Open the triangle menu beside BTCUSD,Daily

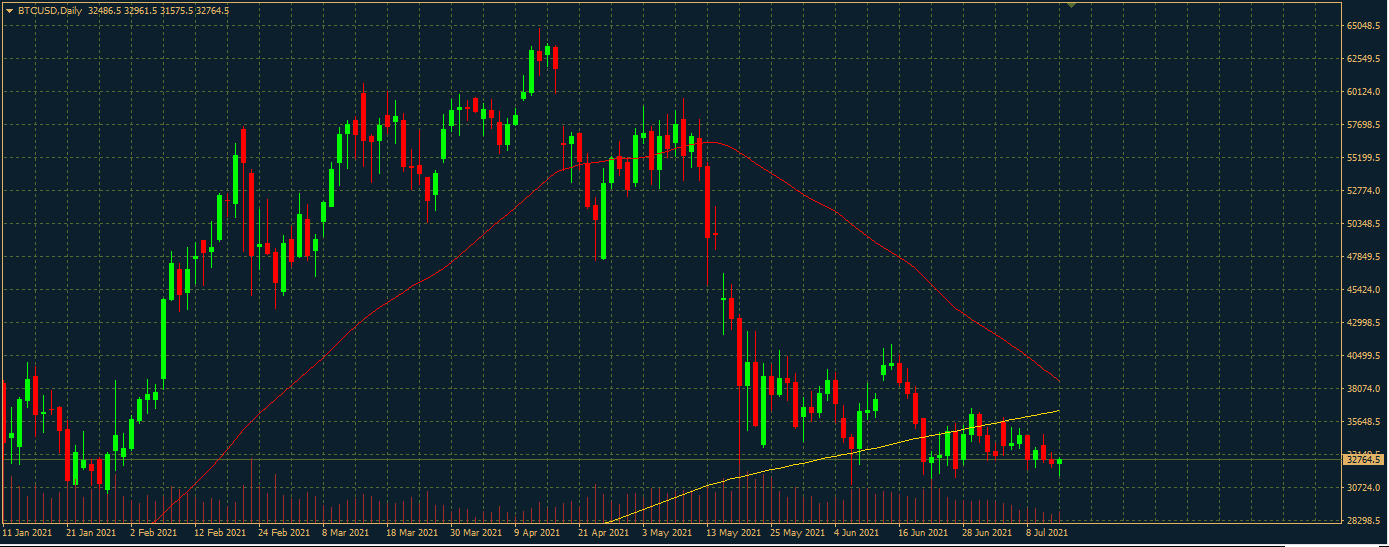pyautogui.click(x=10, y=10)
